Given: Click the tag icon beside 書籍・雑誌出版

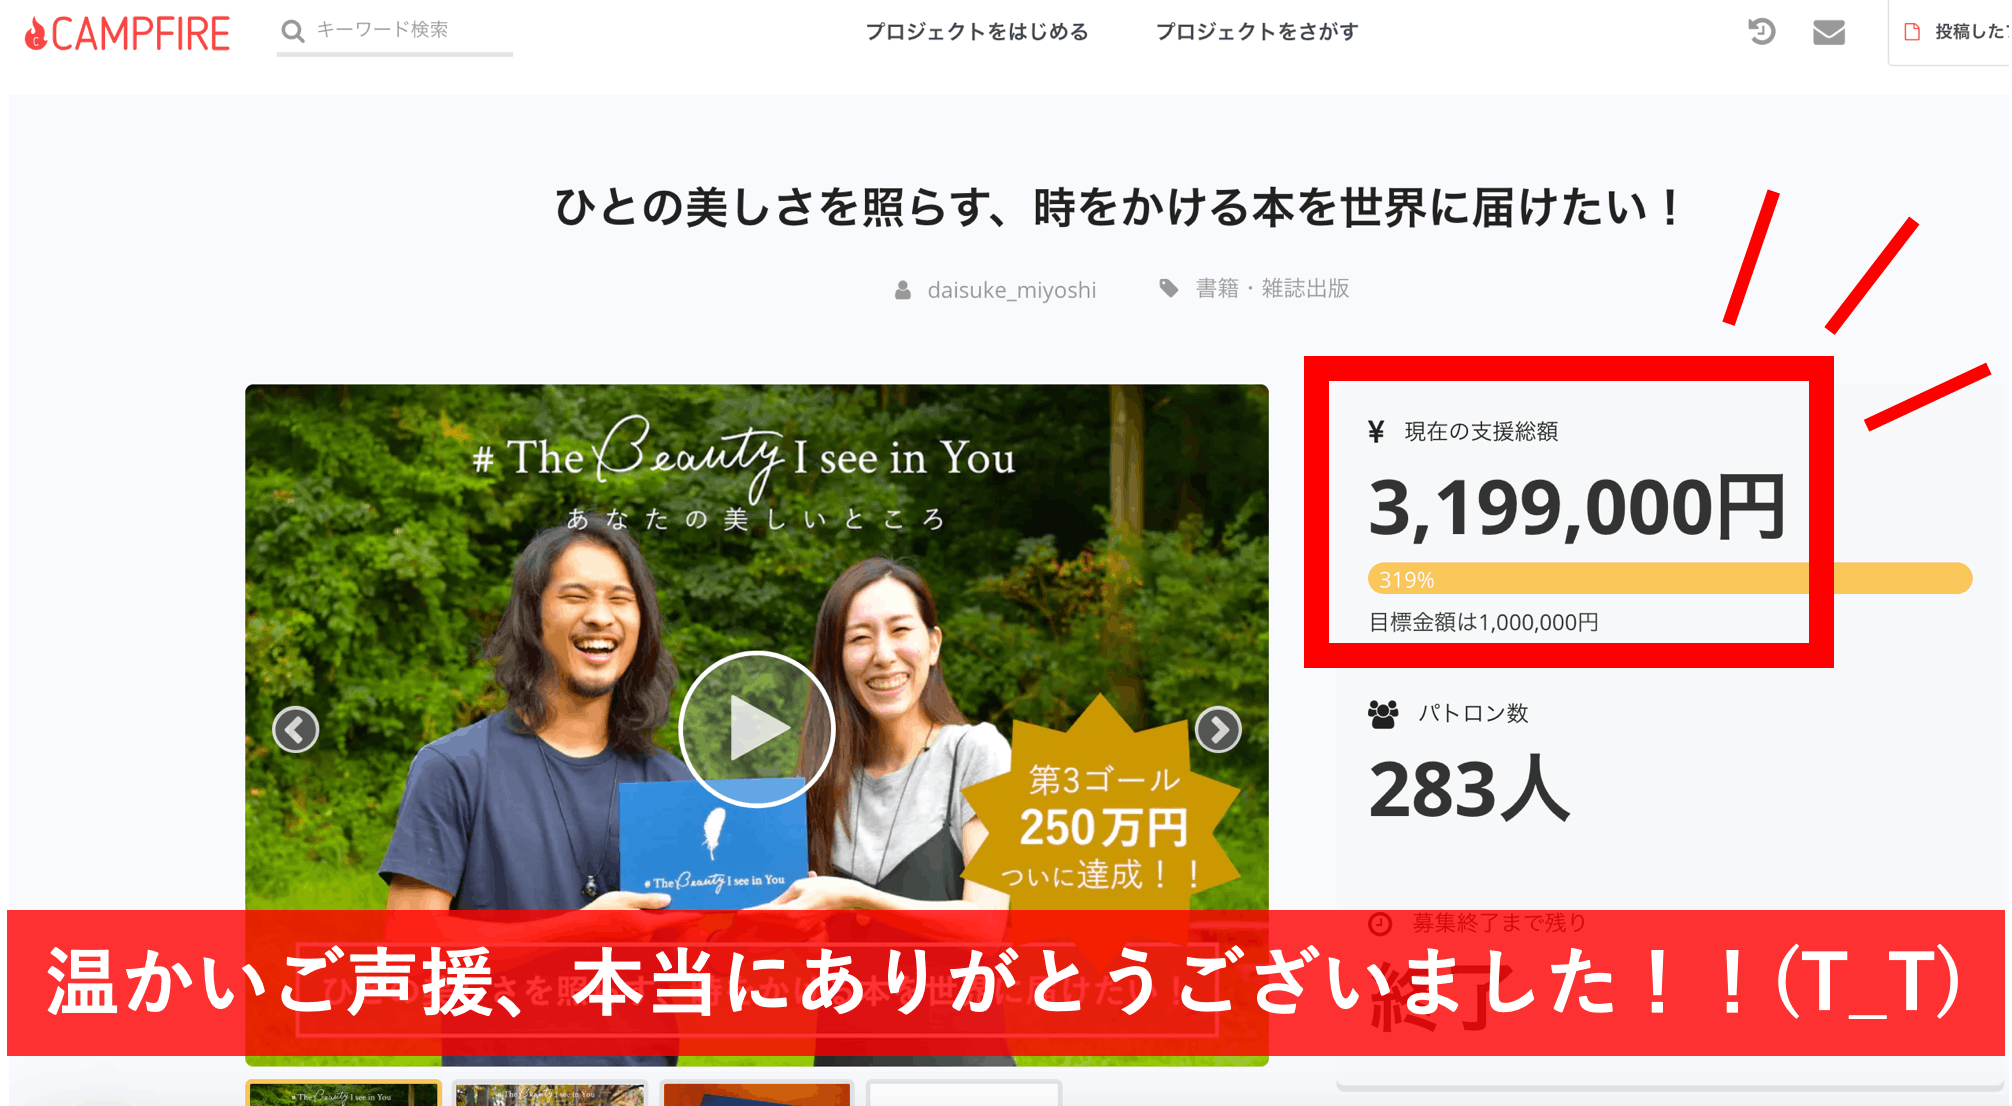Looking at the screenshot, I should pyautogui.click(x=1168, y=288).
